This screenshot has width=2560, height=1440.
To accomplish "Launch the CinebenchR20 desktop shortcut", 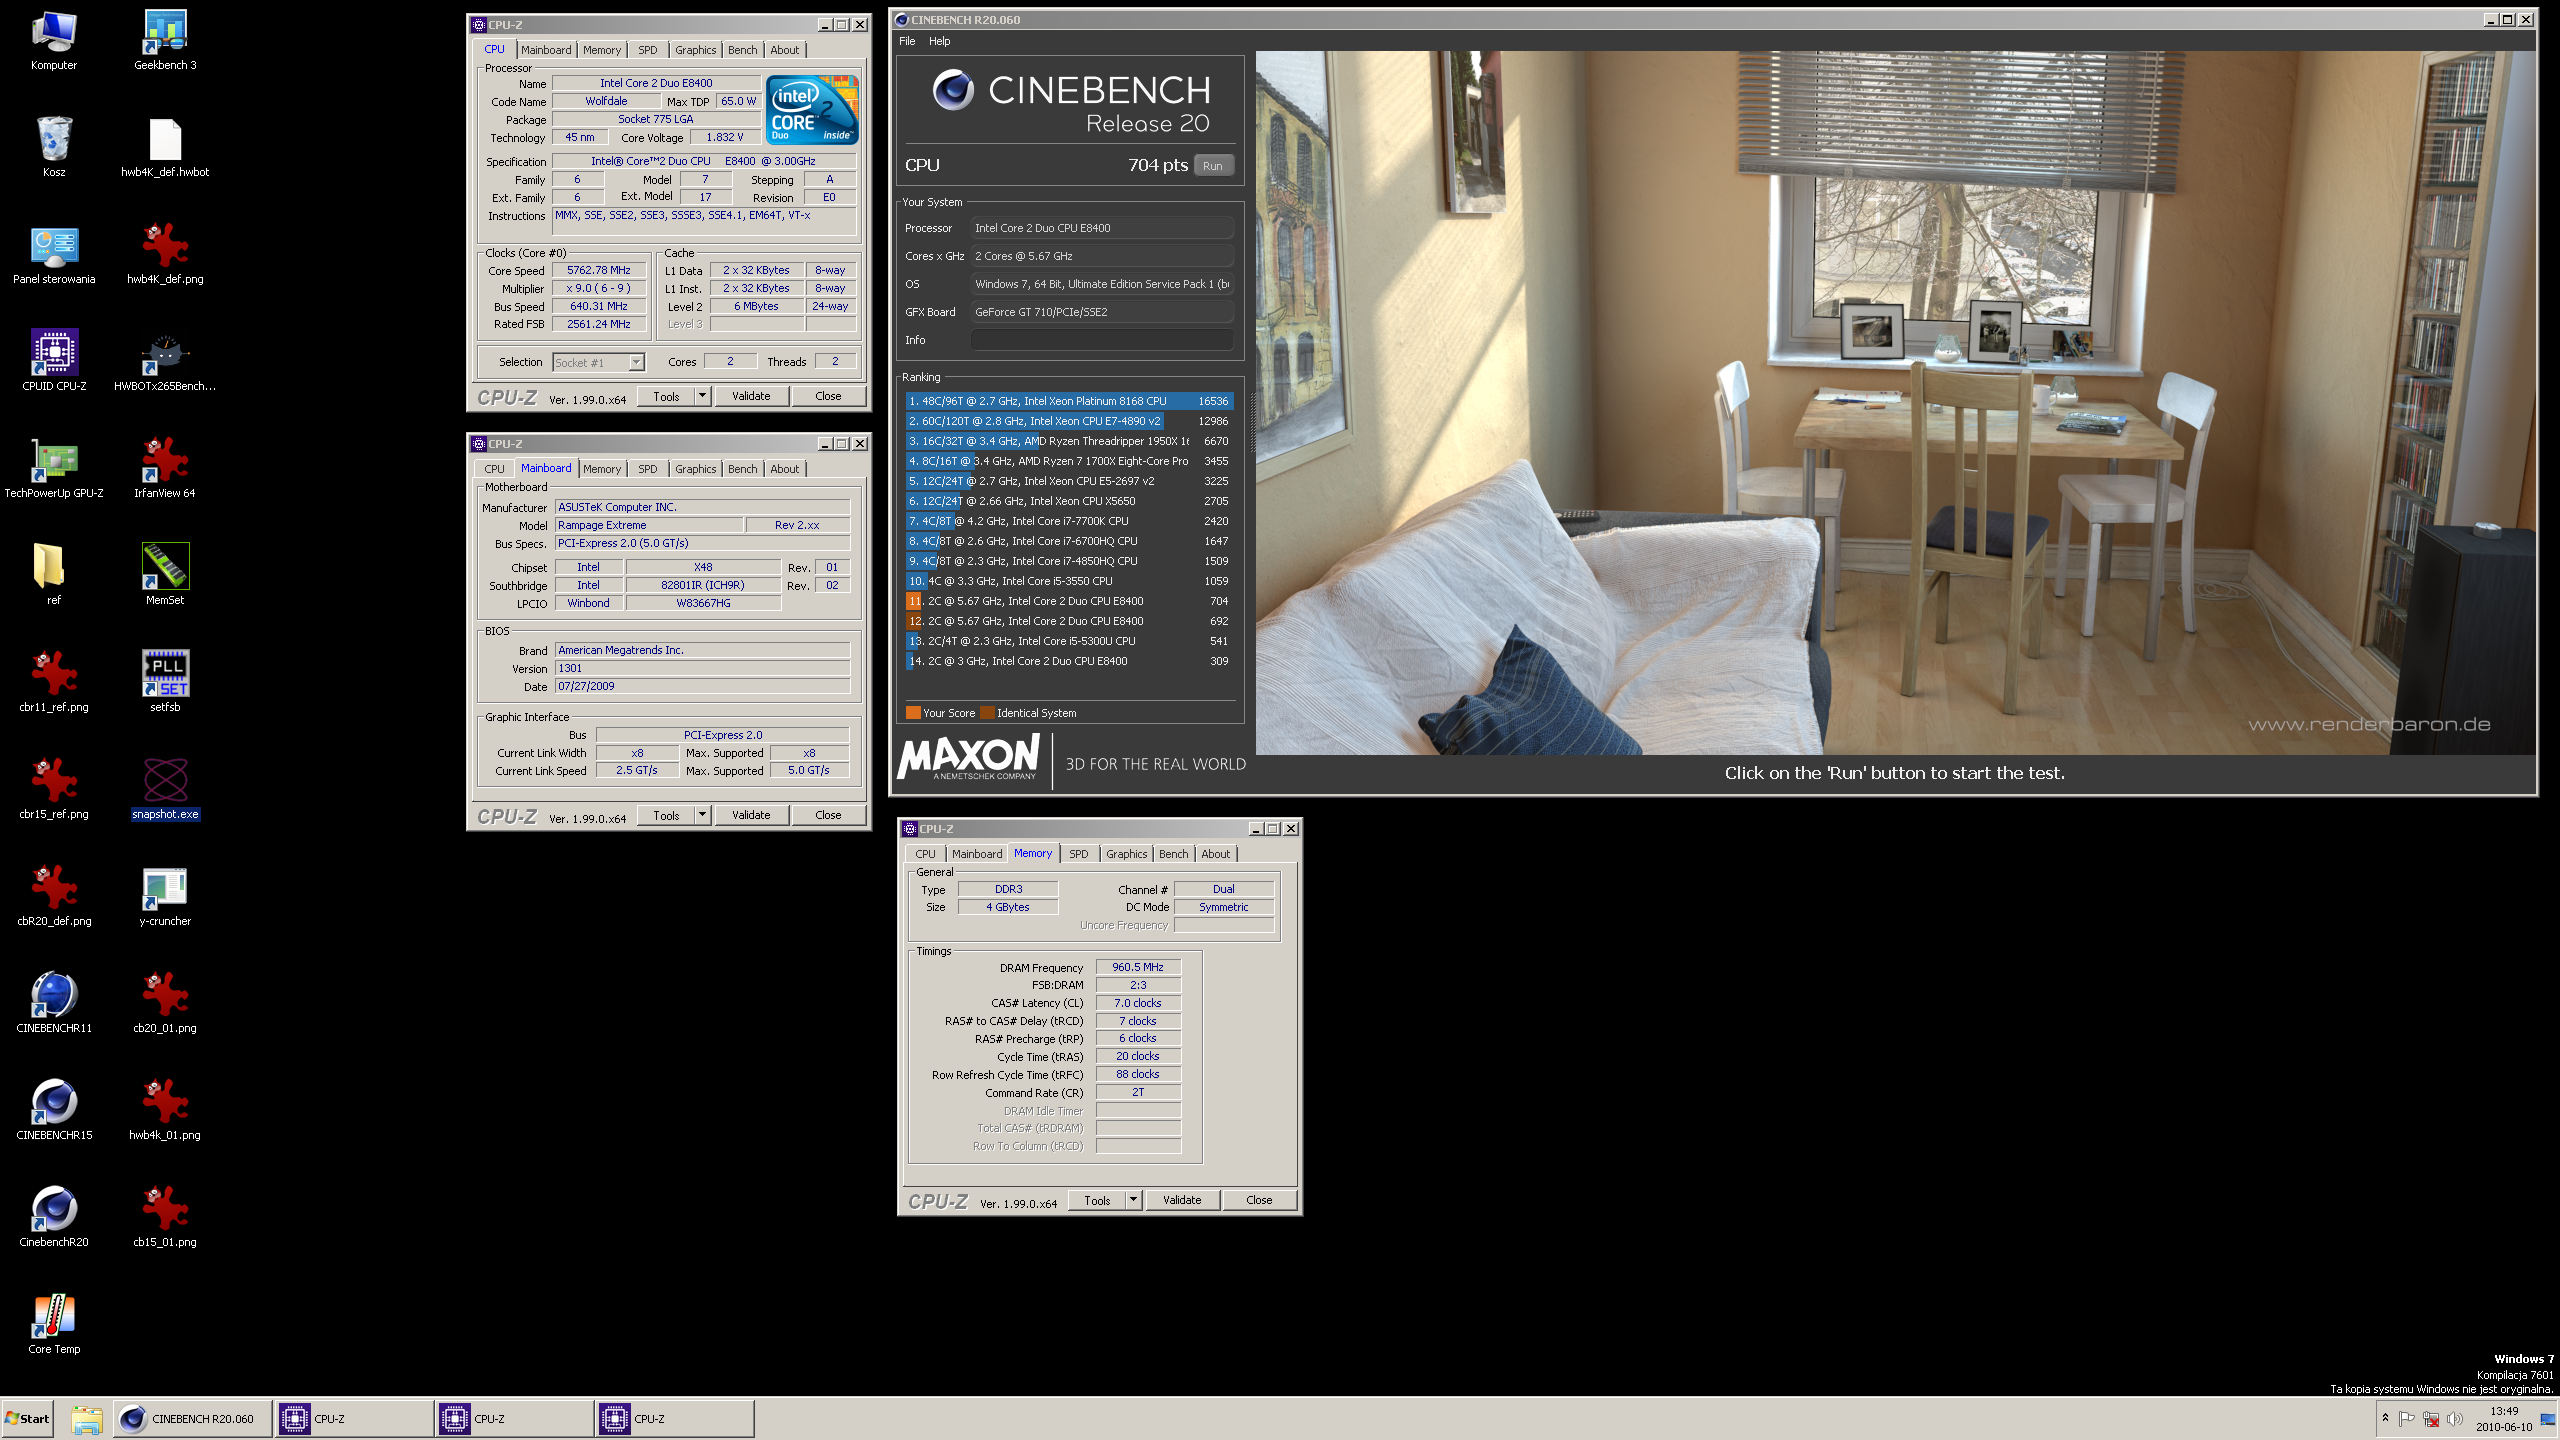I will [x=54, y=1217].
